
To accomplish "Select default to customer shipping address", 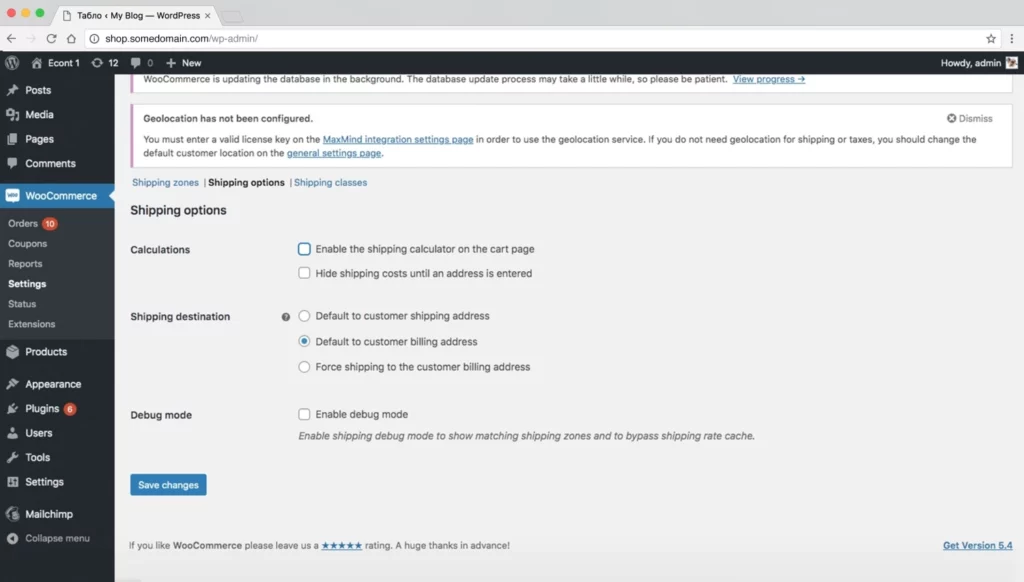I will pyautogui.click(x=304, y=315).
